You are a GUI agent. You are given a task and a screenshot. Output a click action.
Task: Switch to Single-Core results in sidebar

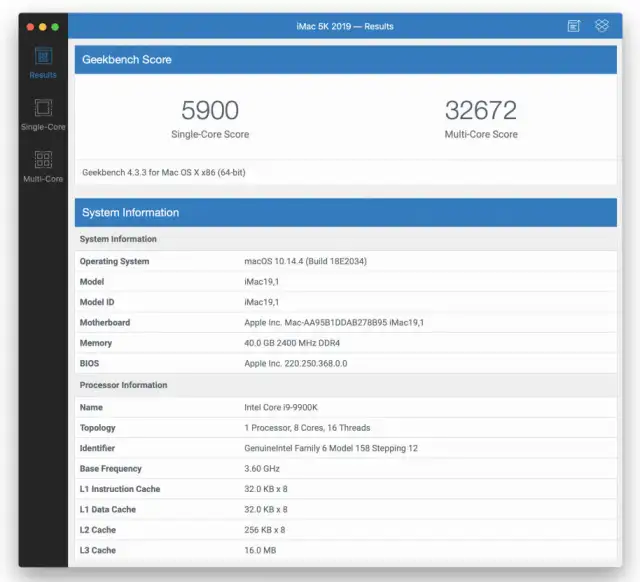coord(43,114)
